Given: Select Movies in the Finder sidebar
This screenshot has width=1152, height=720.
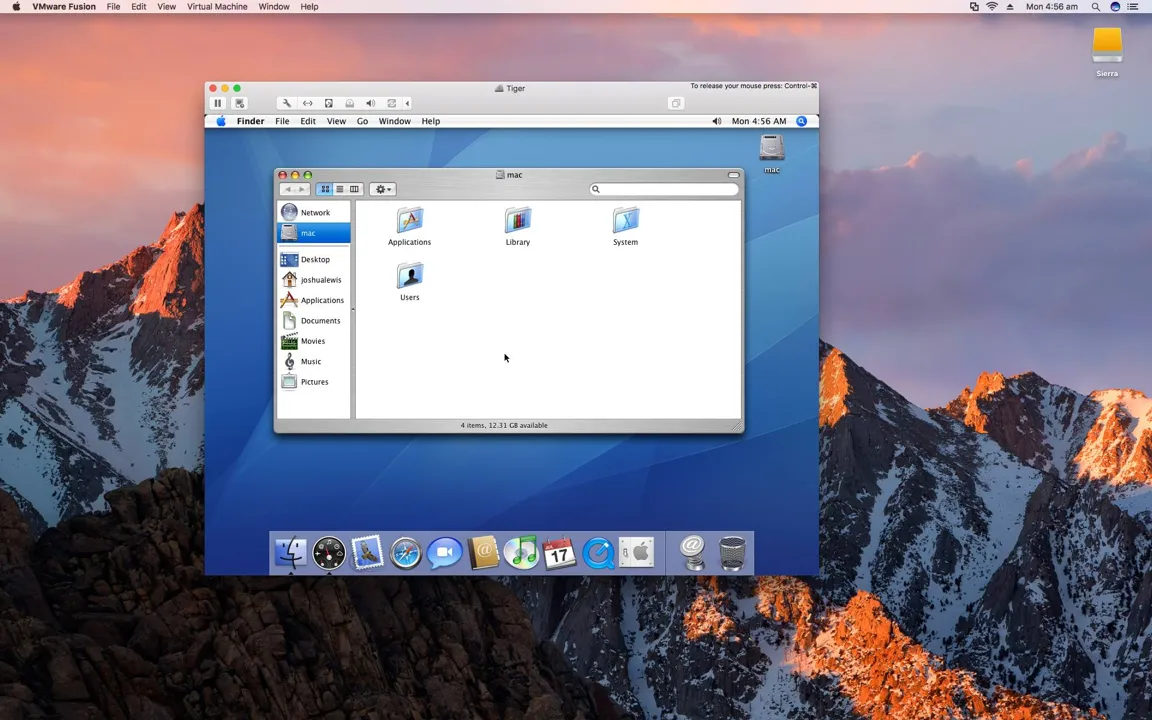Looking at the screenshot, I should (314, 341).
